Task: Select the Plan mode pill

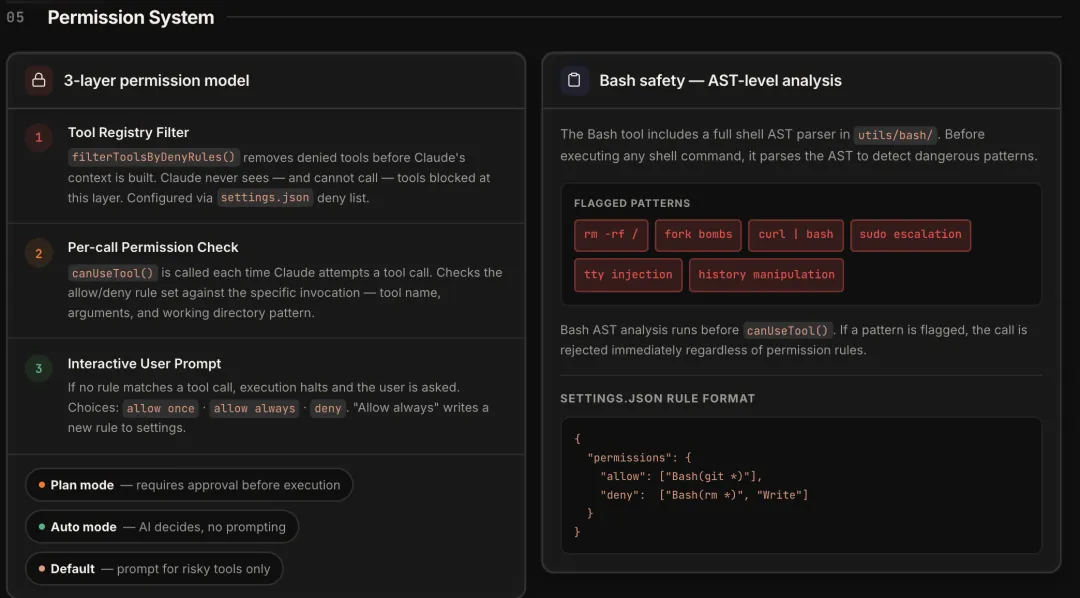Action: coord(189,485)
